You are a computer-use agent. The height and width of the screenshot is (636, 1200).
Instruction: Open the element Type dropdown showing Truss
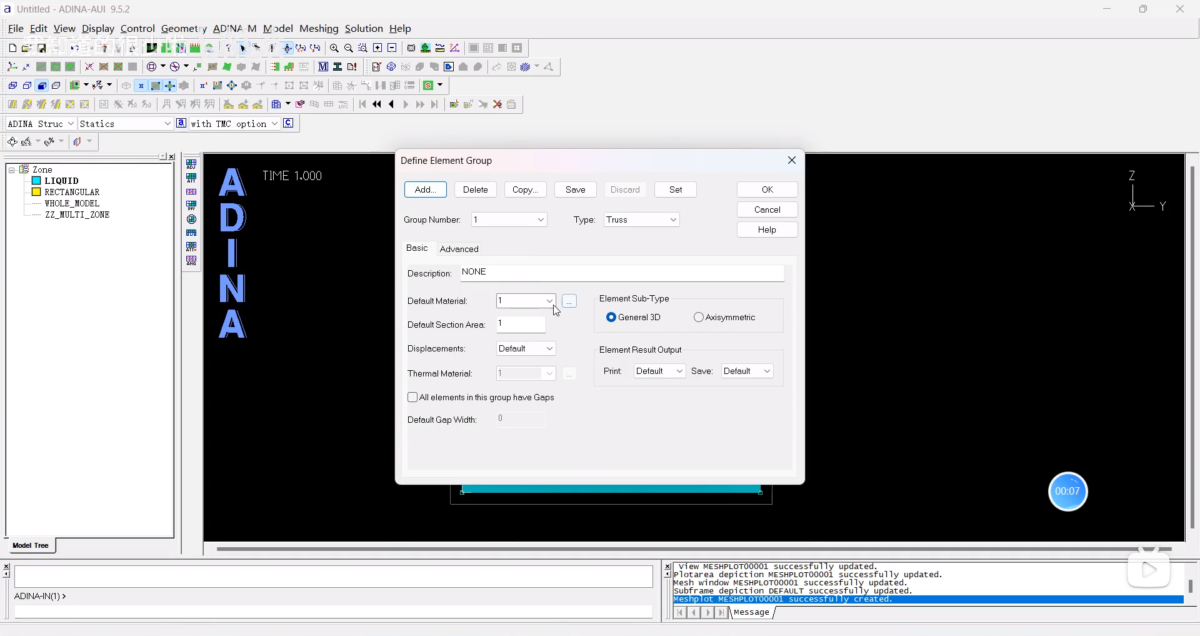point(672,219)
